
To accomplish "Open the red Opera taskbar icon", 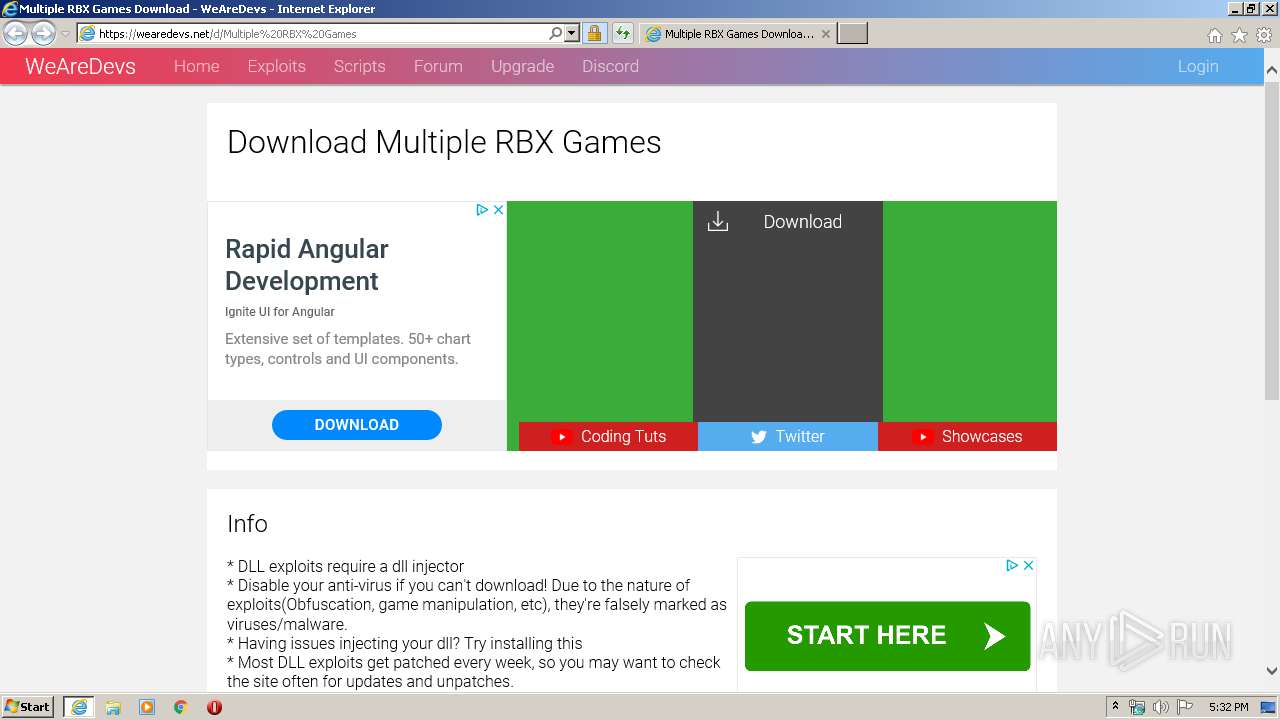I will (x=214, y=707).
